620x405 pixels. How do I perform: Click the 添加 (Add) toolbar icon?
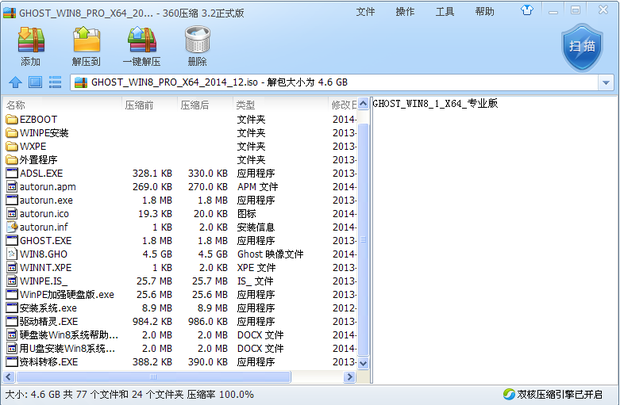coord(31,40)
